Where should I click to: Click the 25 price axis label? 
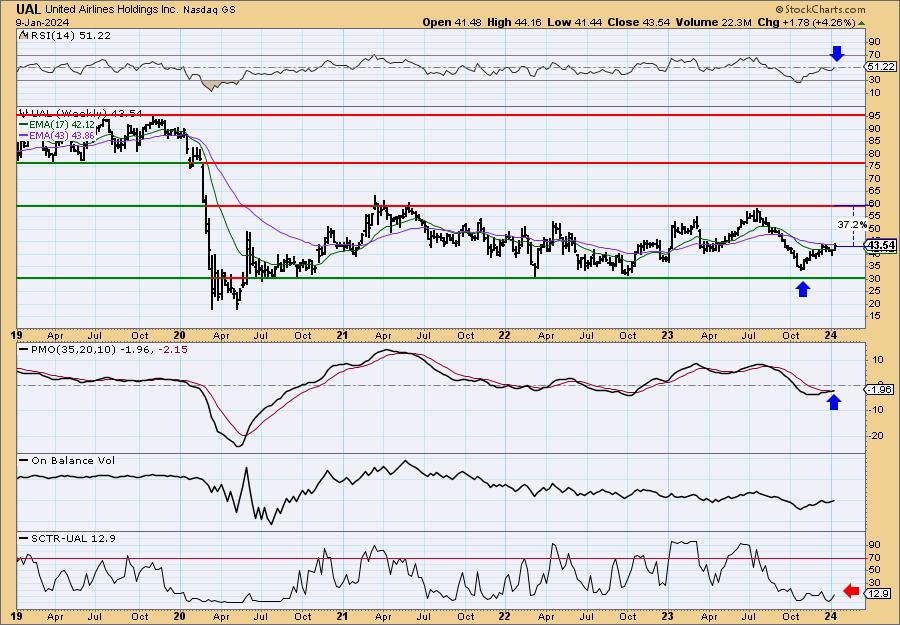(874, 291)
